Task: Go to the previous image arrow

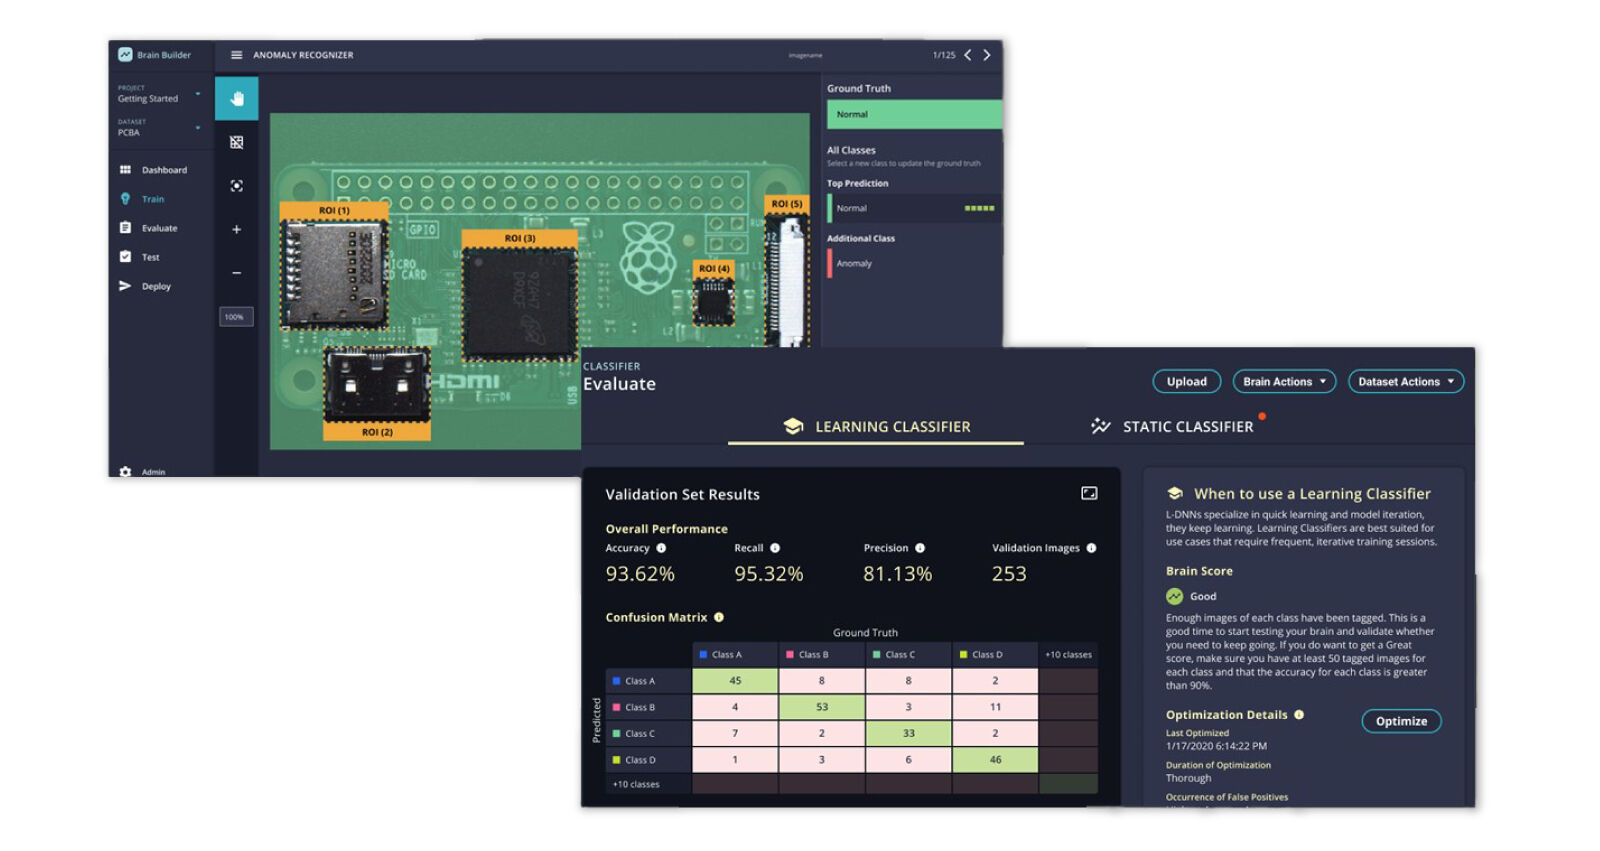Action: [968, 55]
